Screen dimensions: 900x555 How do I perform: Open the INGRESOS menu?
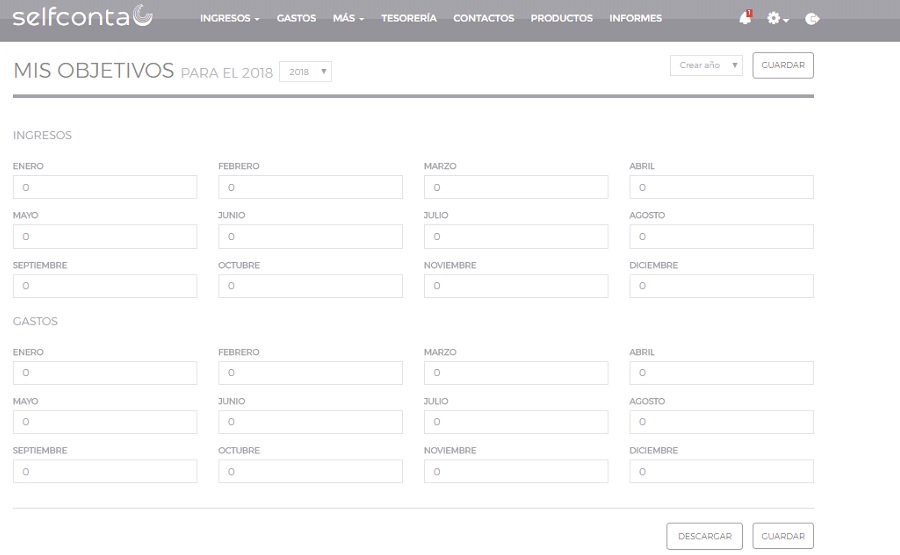pos(230,18)
